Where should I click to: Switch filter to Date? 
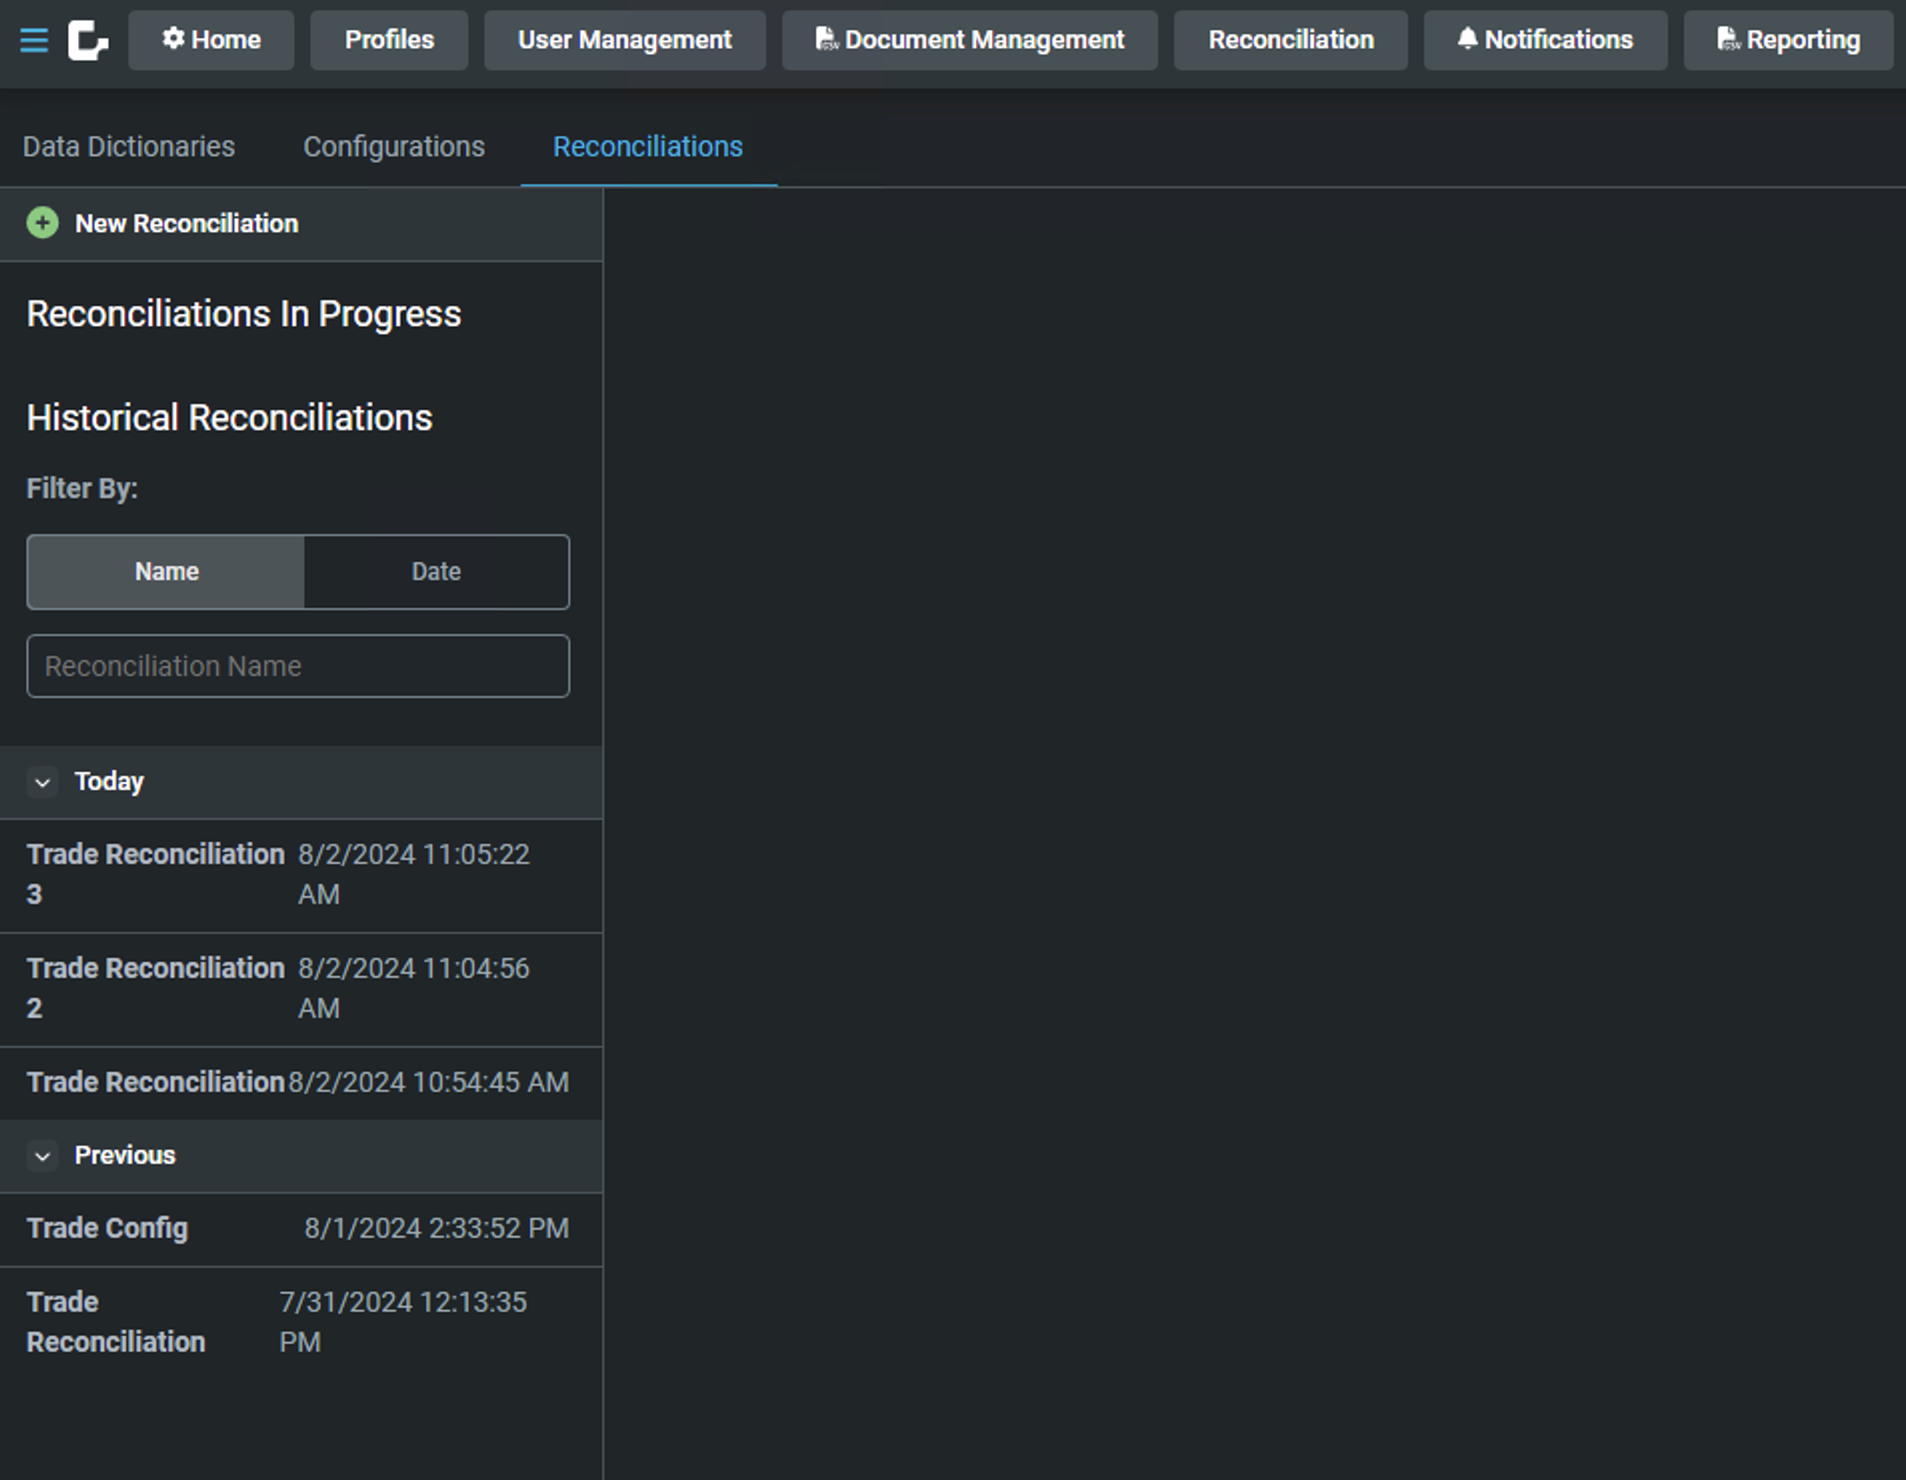point(436,572)
